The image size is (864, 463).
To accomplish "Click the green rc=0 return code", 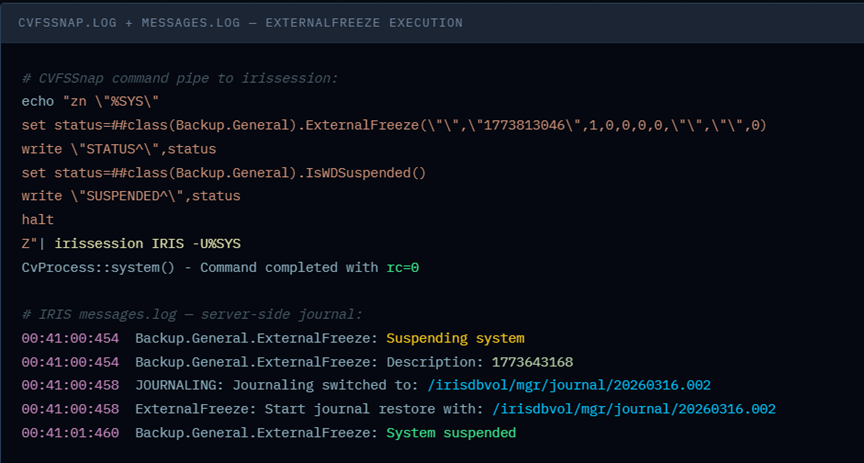I will 403,267.
